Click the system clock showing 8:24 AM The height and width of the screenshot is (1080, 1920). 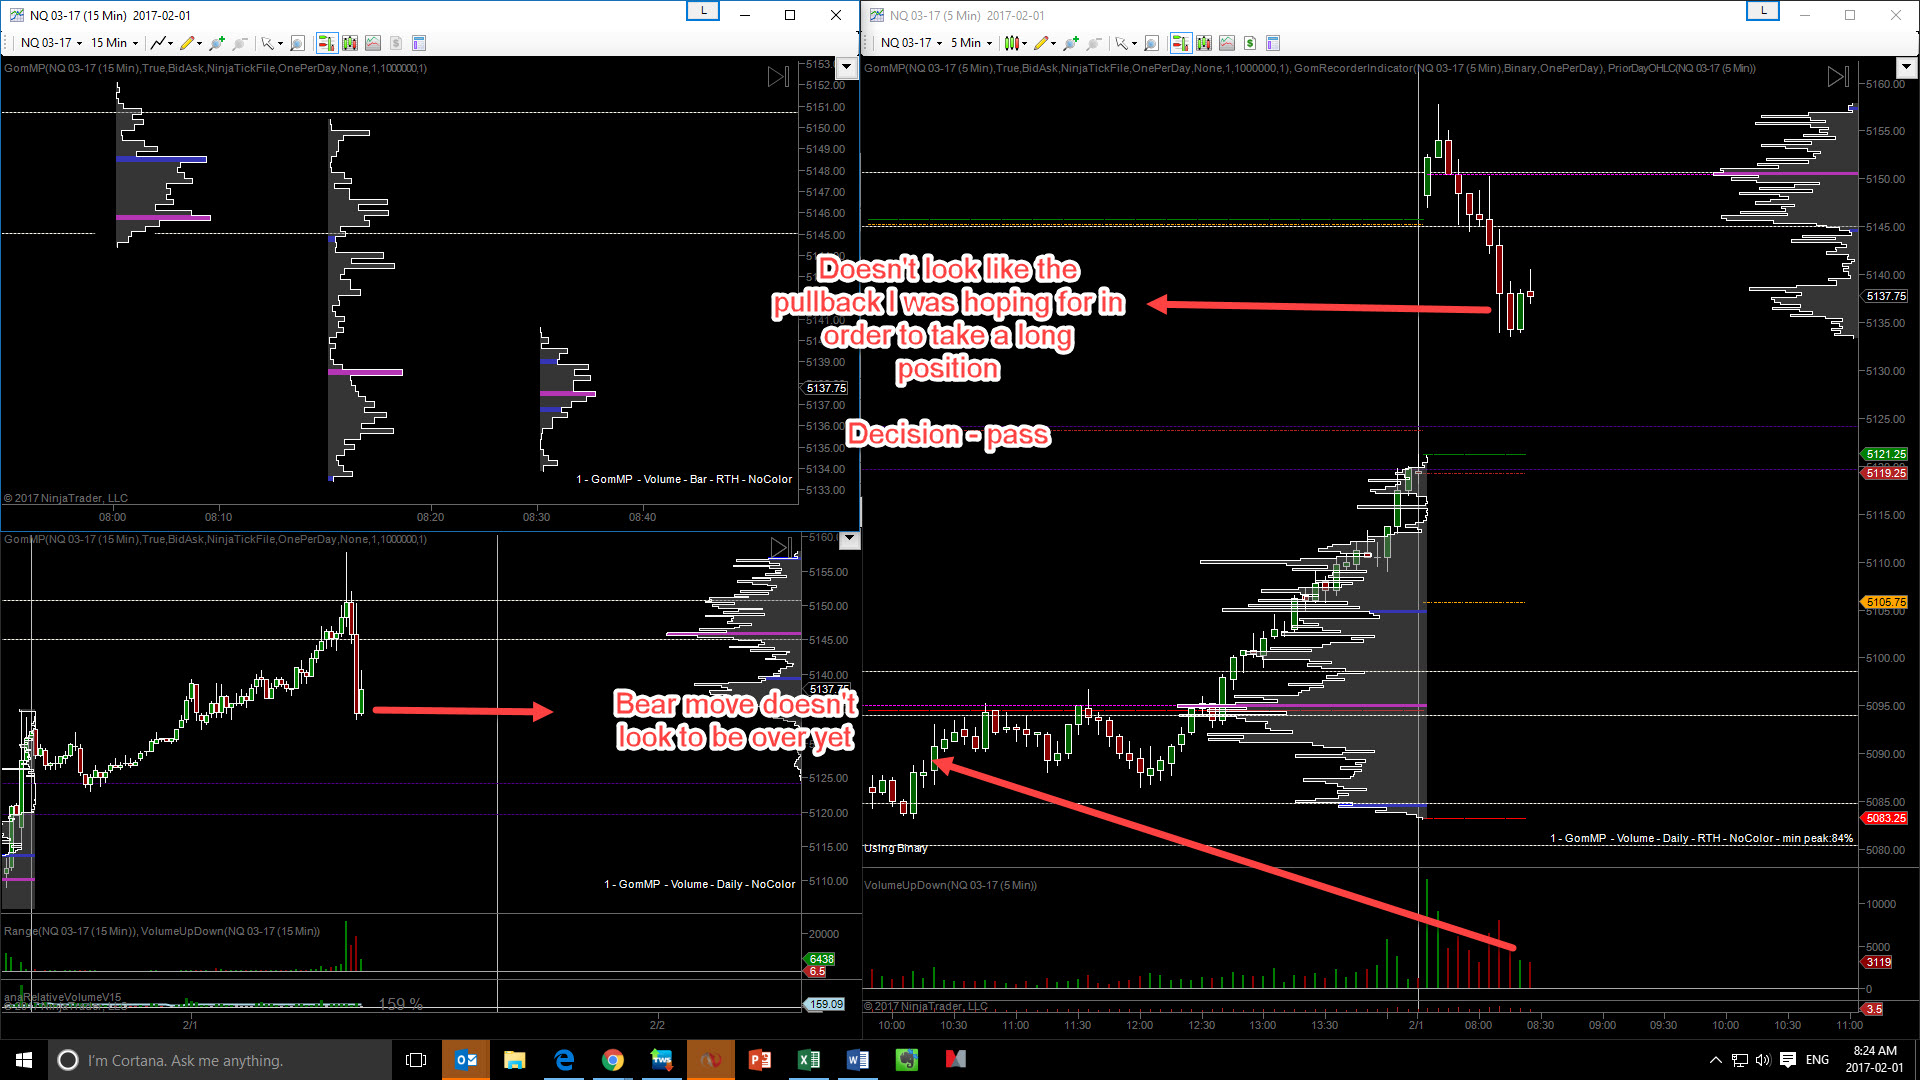[x=1875, y=1060]
